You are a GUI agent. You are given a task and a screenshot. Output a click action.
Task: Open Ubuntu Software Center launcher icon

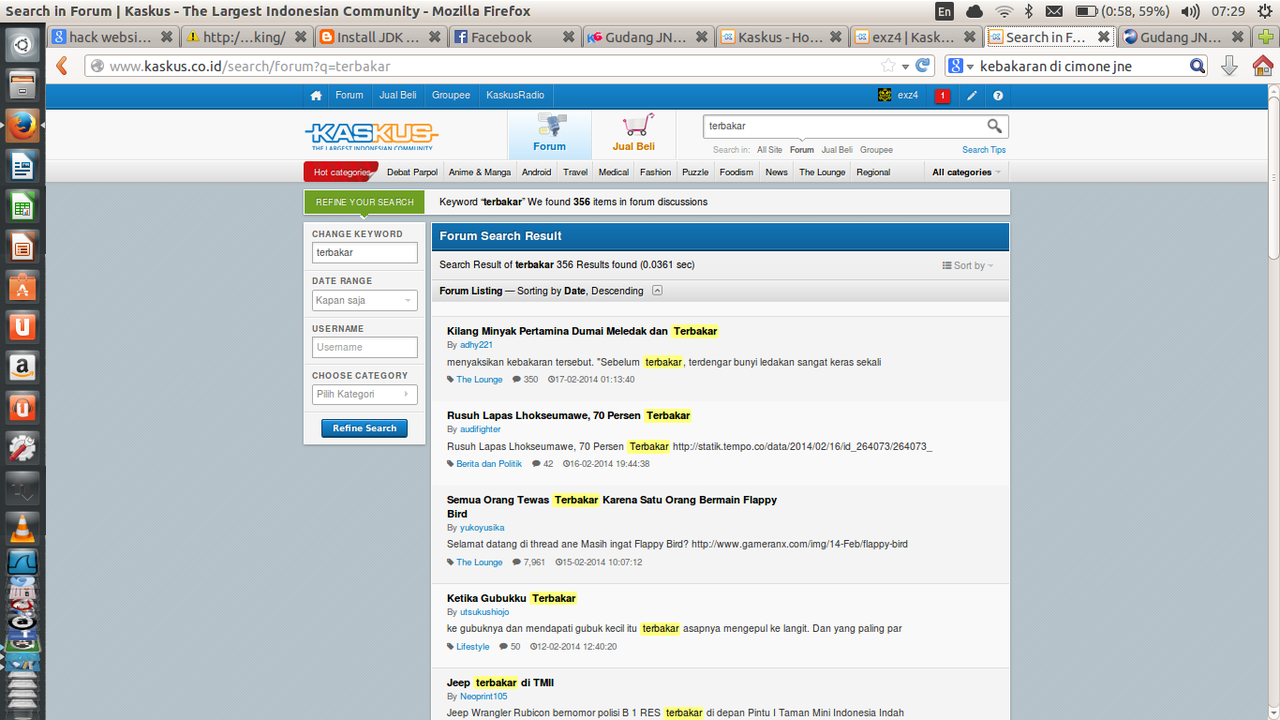[x=22, y=287]
